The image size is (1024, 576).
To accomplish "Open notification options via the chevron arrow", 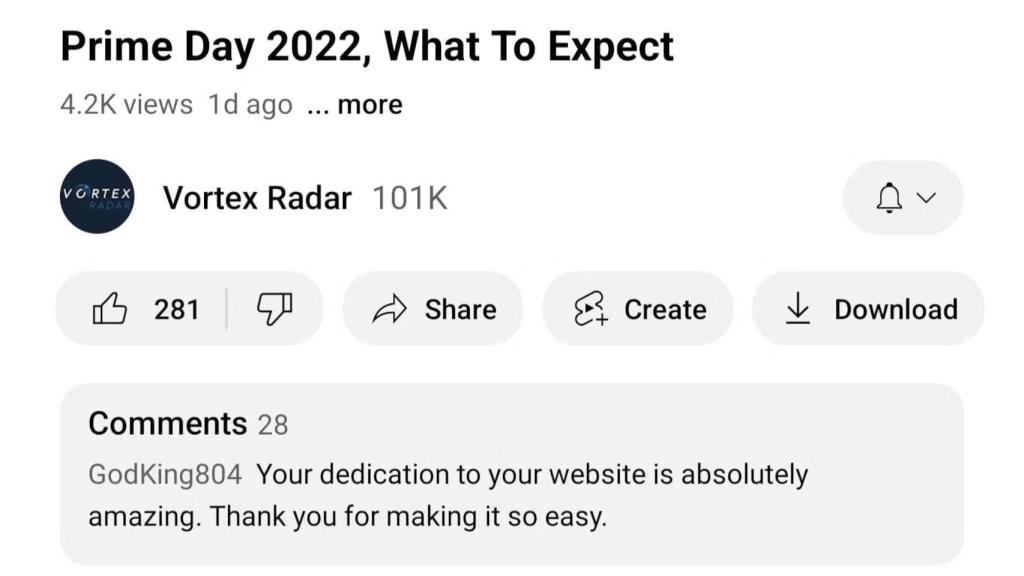I will (x=926, y=198).
